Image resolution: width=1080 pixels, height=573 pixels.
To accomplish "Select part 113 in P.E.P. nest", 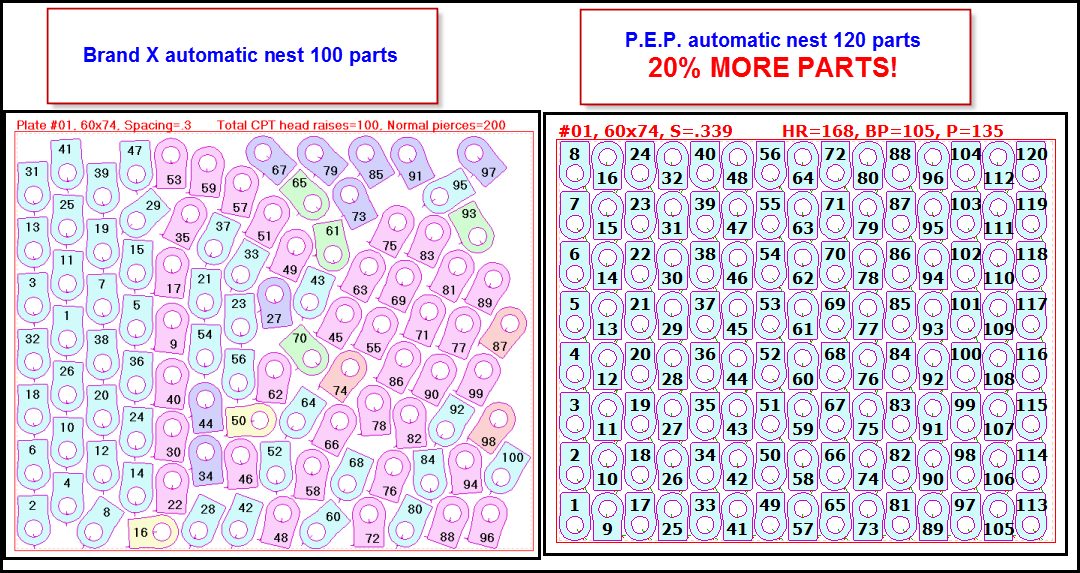I will (x=1031, y=516).
